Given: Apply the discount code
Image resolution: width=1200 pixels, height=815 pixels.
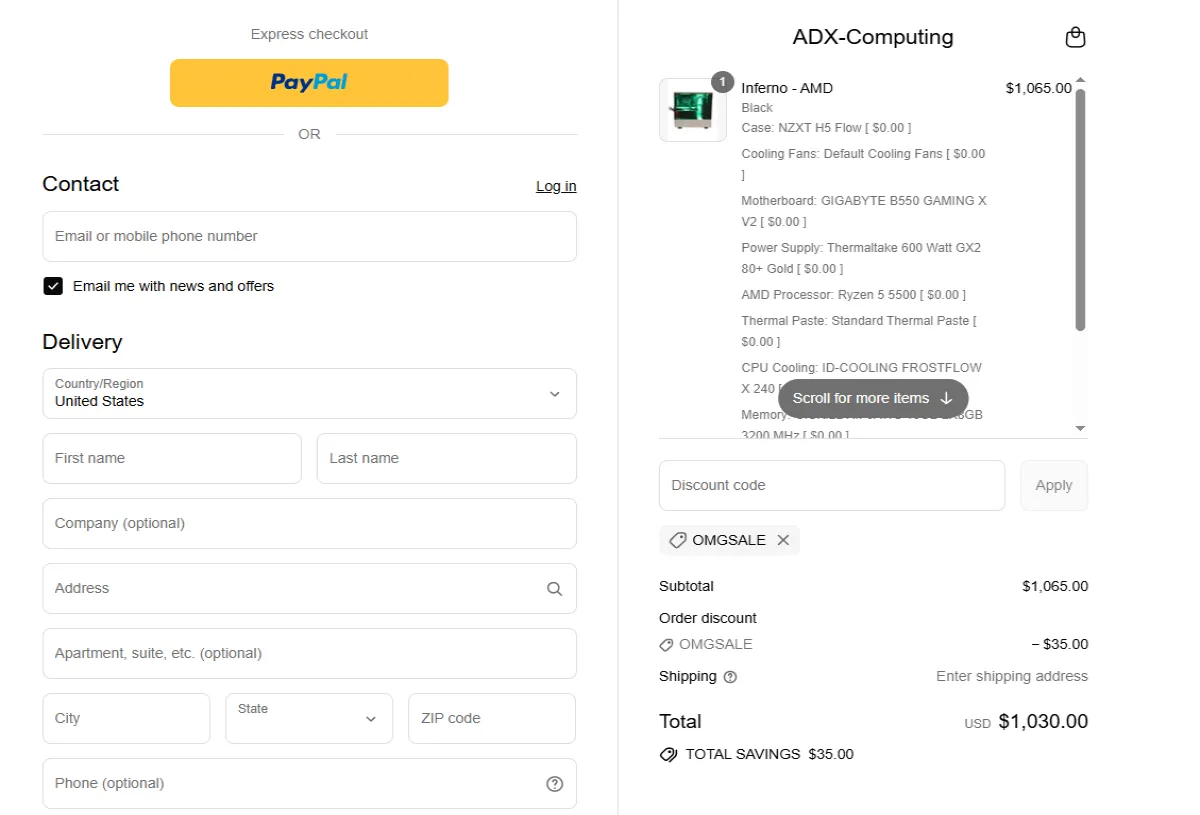Looking at the screenshot, I should click(1053, 485).
